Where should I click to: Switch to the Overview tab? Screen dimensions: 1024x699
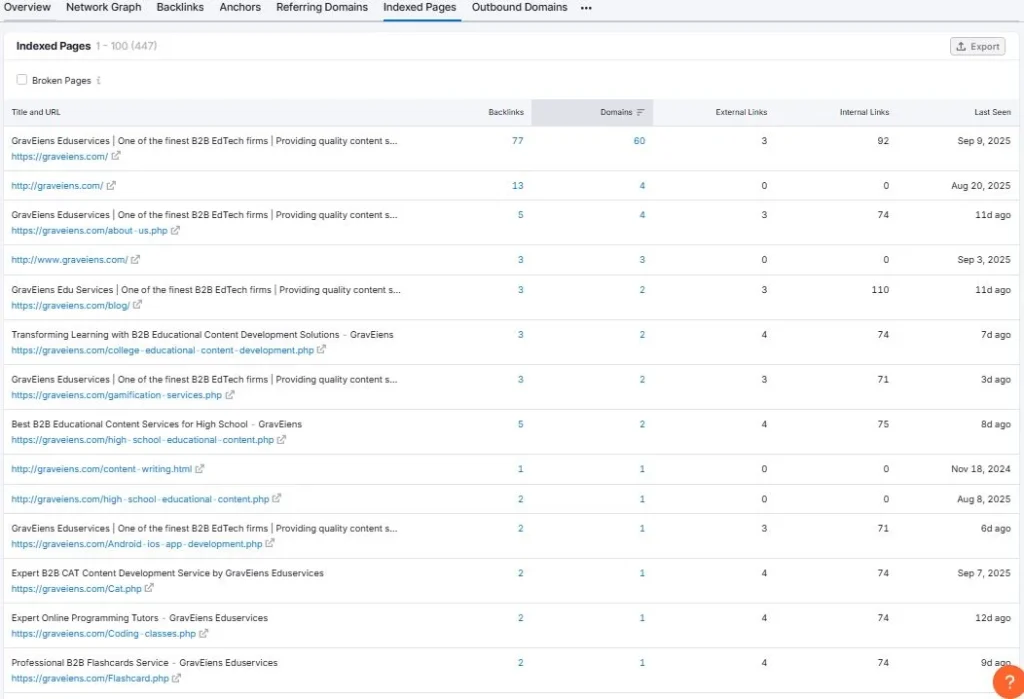pos(27,7)
